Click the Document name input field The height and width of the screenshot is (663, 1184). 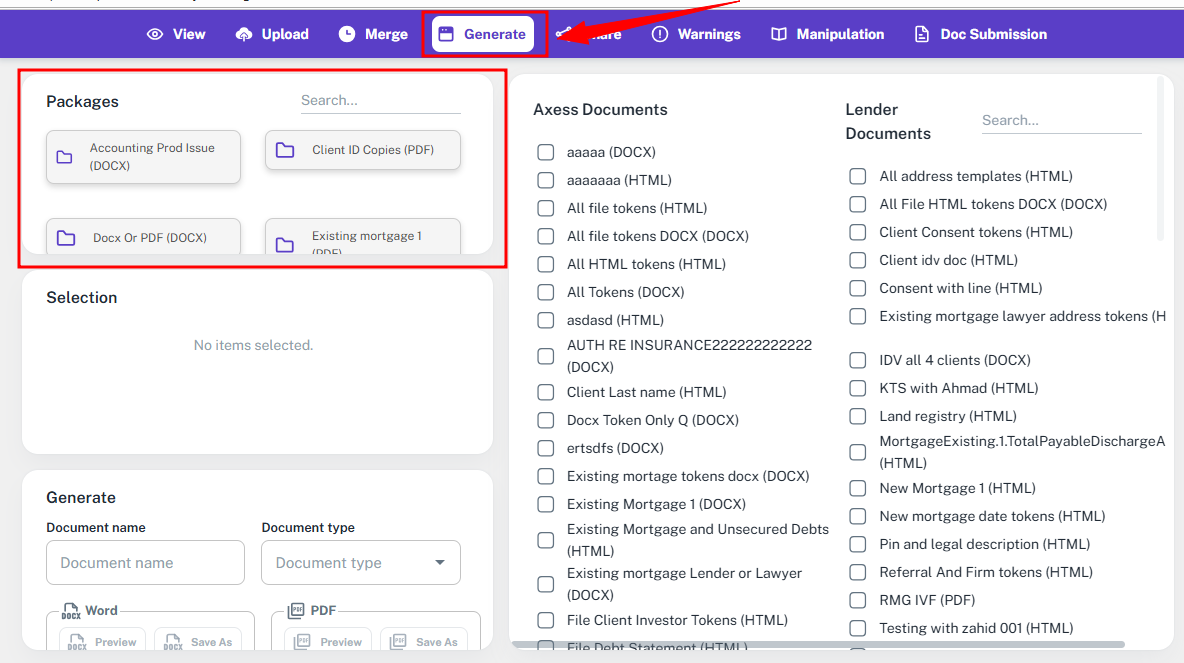tap(145, 563)
